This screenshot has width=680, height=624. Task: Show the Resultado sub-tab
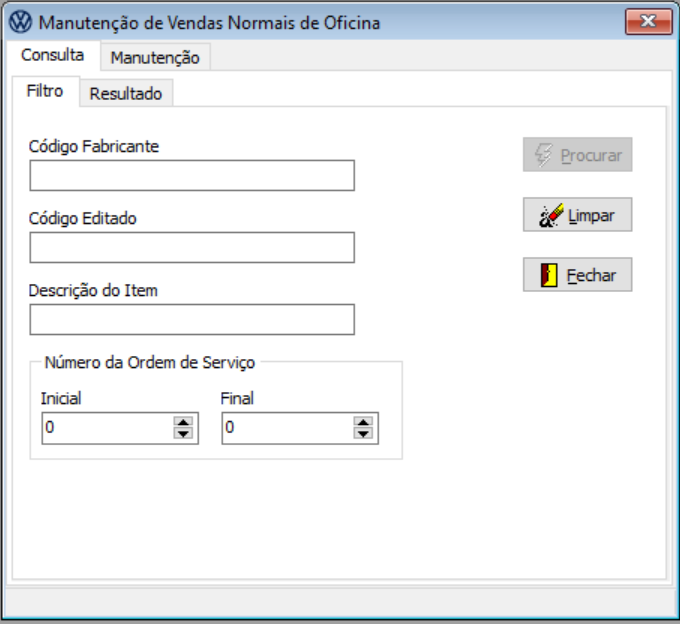tap(125, 94)
